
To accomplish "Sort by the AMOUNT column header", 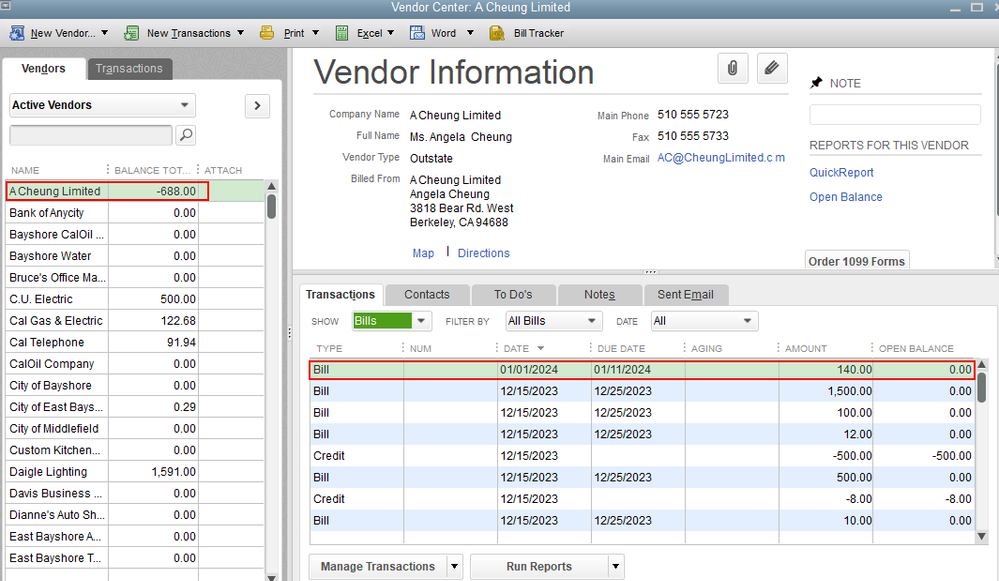I will point(805,348).
